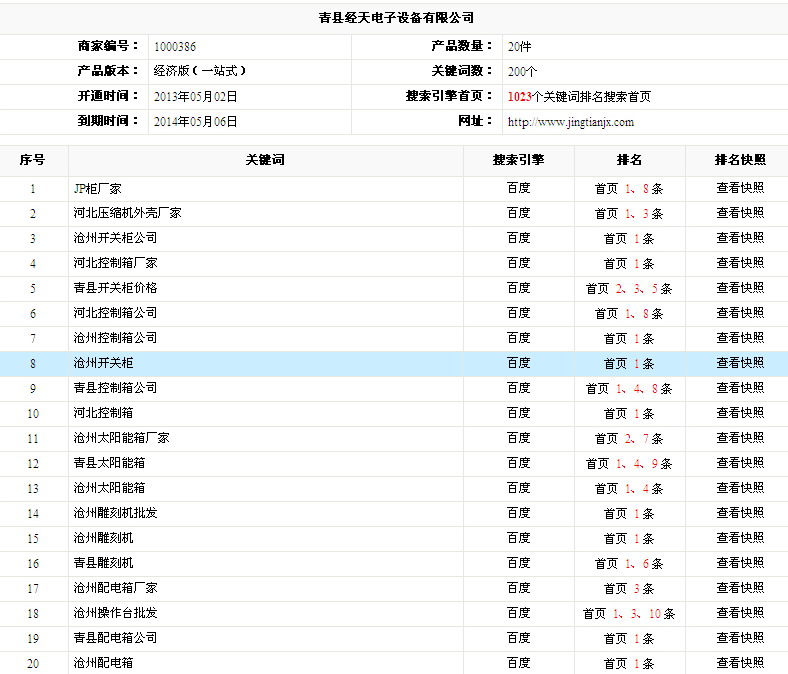Select keyword 沧州开关柜 in highlighted row 8
The width and height of the screenshot is (788, 674).
103,363
